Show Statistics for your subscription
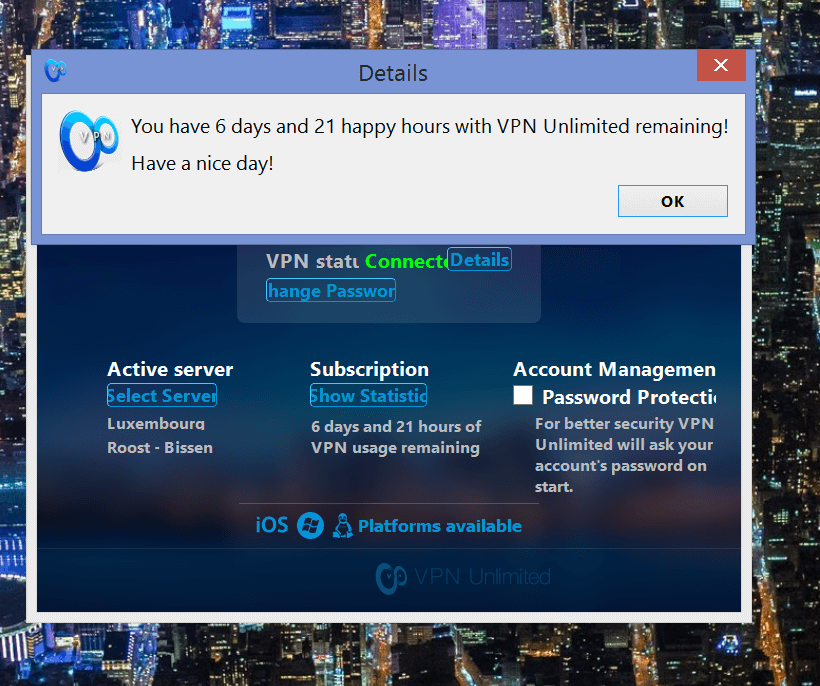The width and height of the screenshot is (820, 686). click(368, 395)
